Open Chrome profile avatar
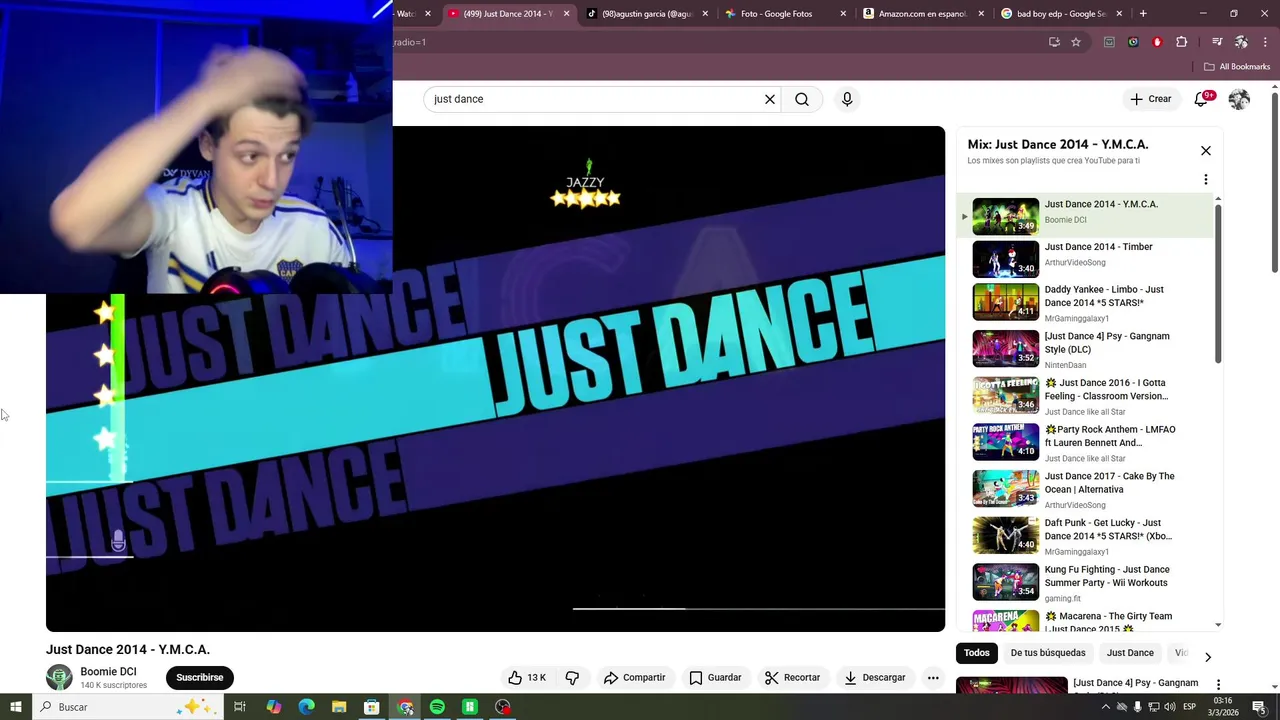 click(1241, 42)
